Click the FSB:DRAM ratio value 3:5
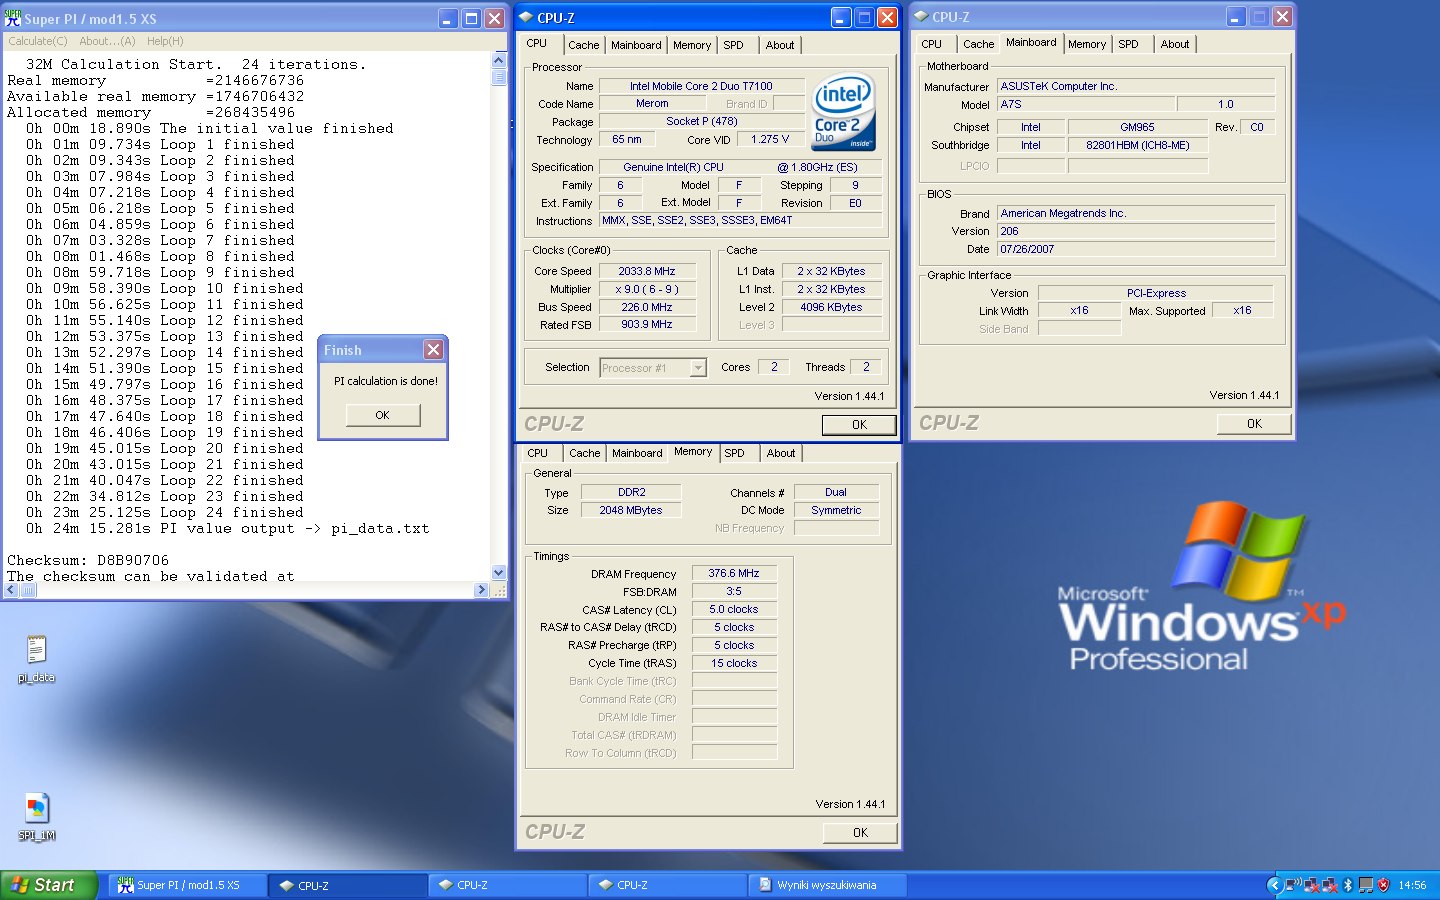 click(x=734, y=591)
